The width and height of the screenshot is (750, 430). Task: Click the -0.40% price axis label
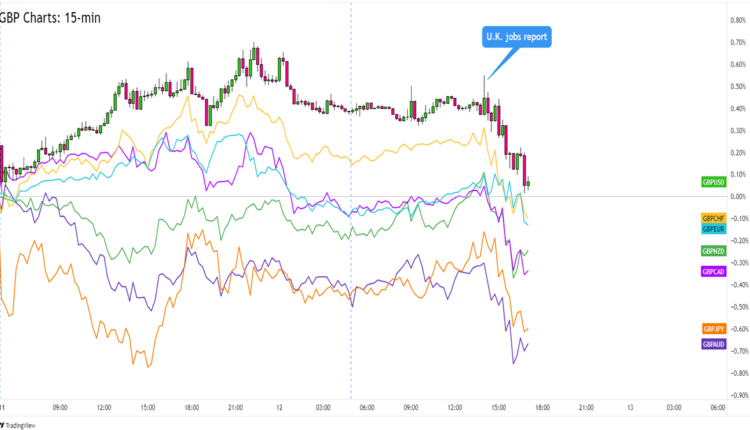point(739,285)
